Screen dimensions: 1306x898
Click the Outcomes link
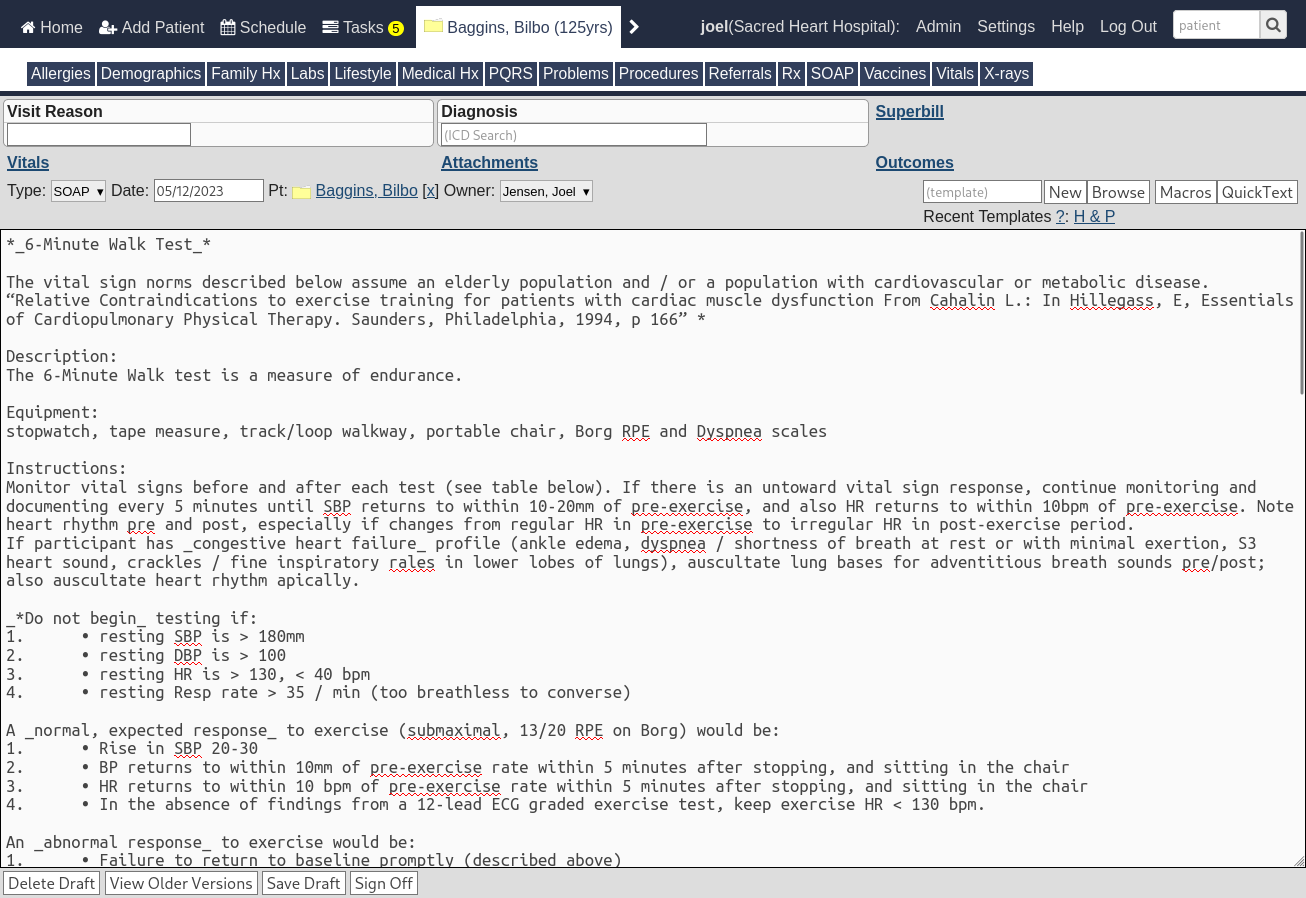coord(914,163)
